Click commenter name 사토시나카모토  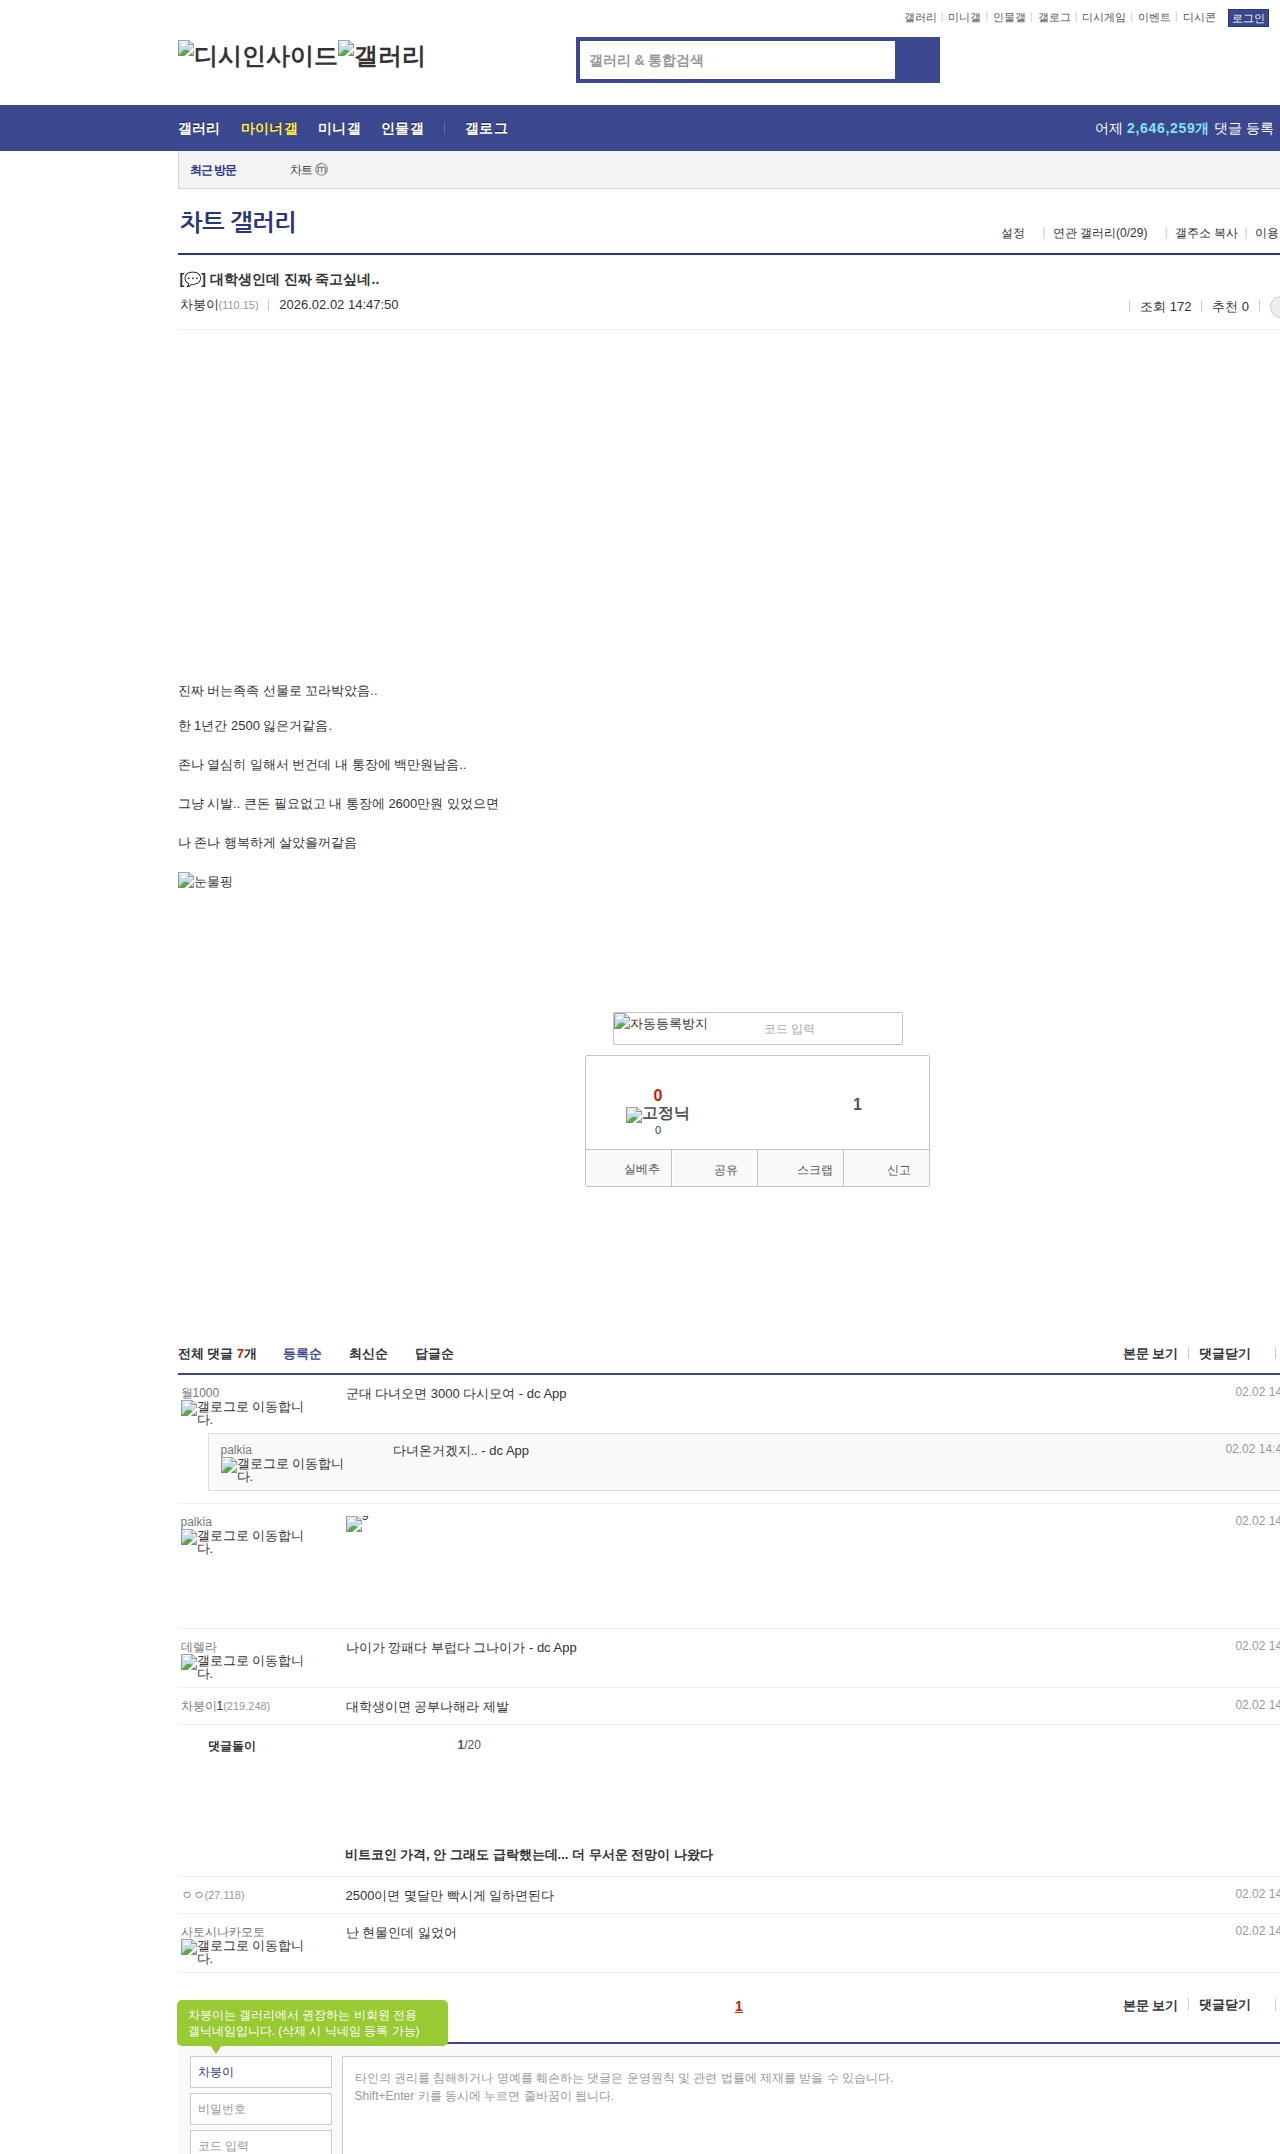point(223,1932)
